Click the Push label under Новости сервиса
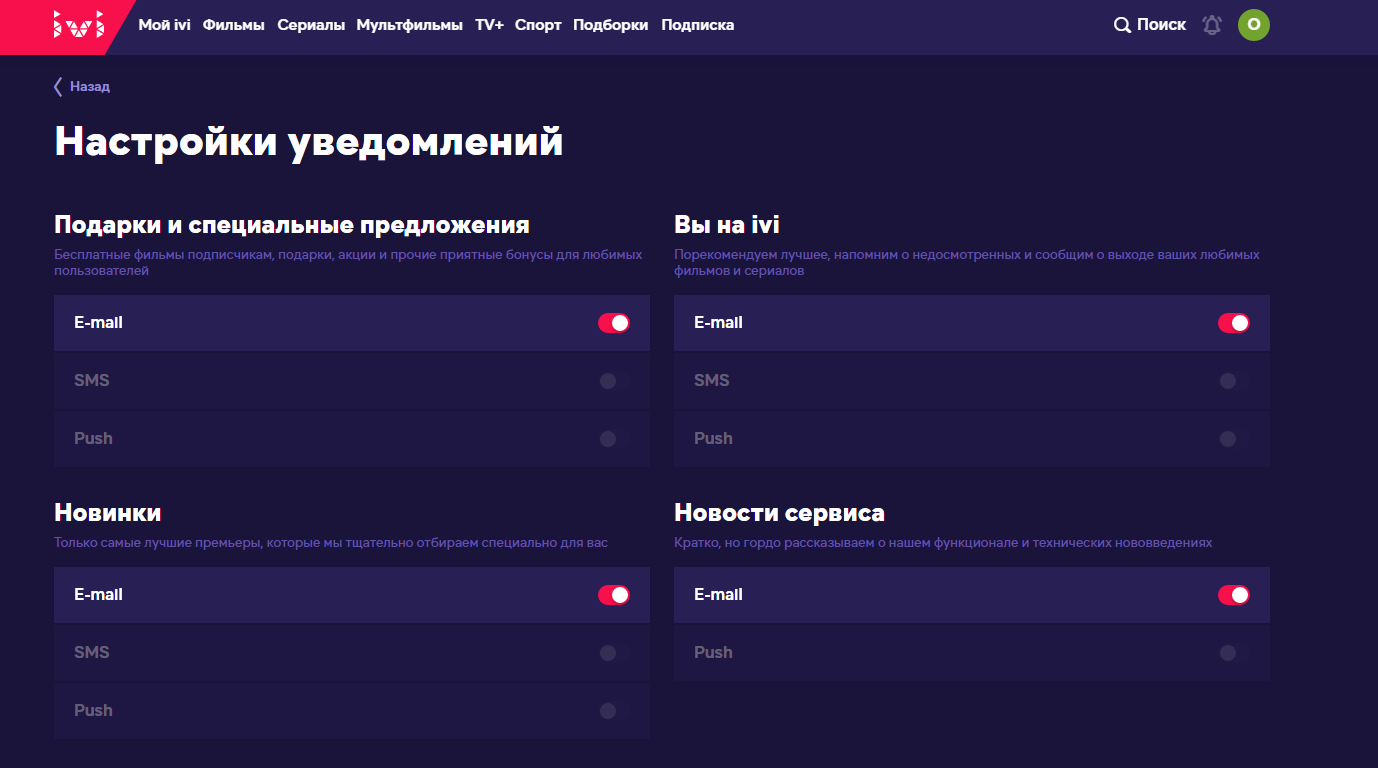1378x768 pixels. (x=713, y=653)
